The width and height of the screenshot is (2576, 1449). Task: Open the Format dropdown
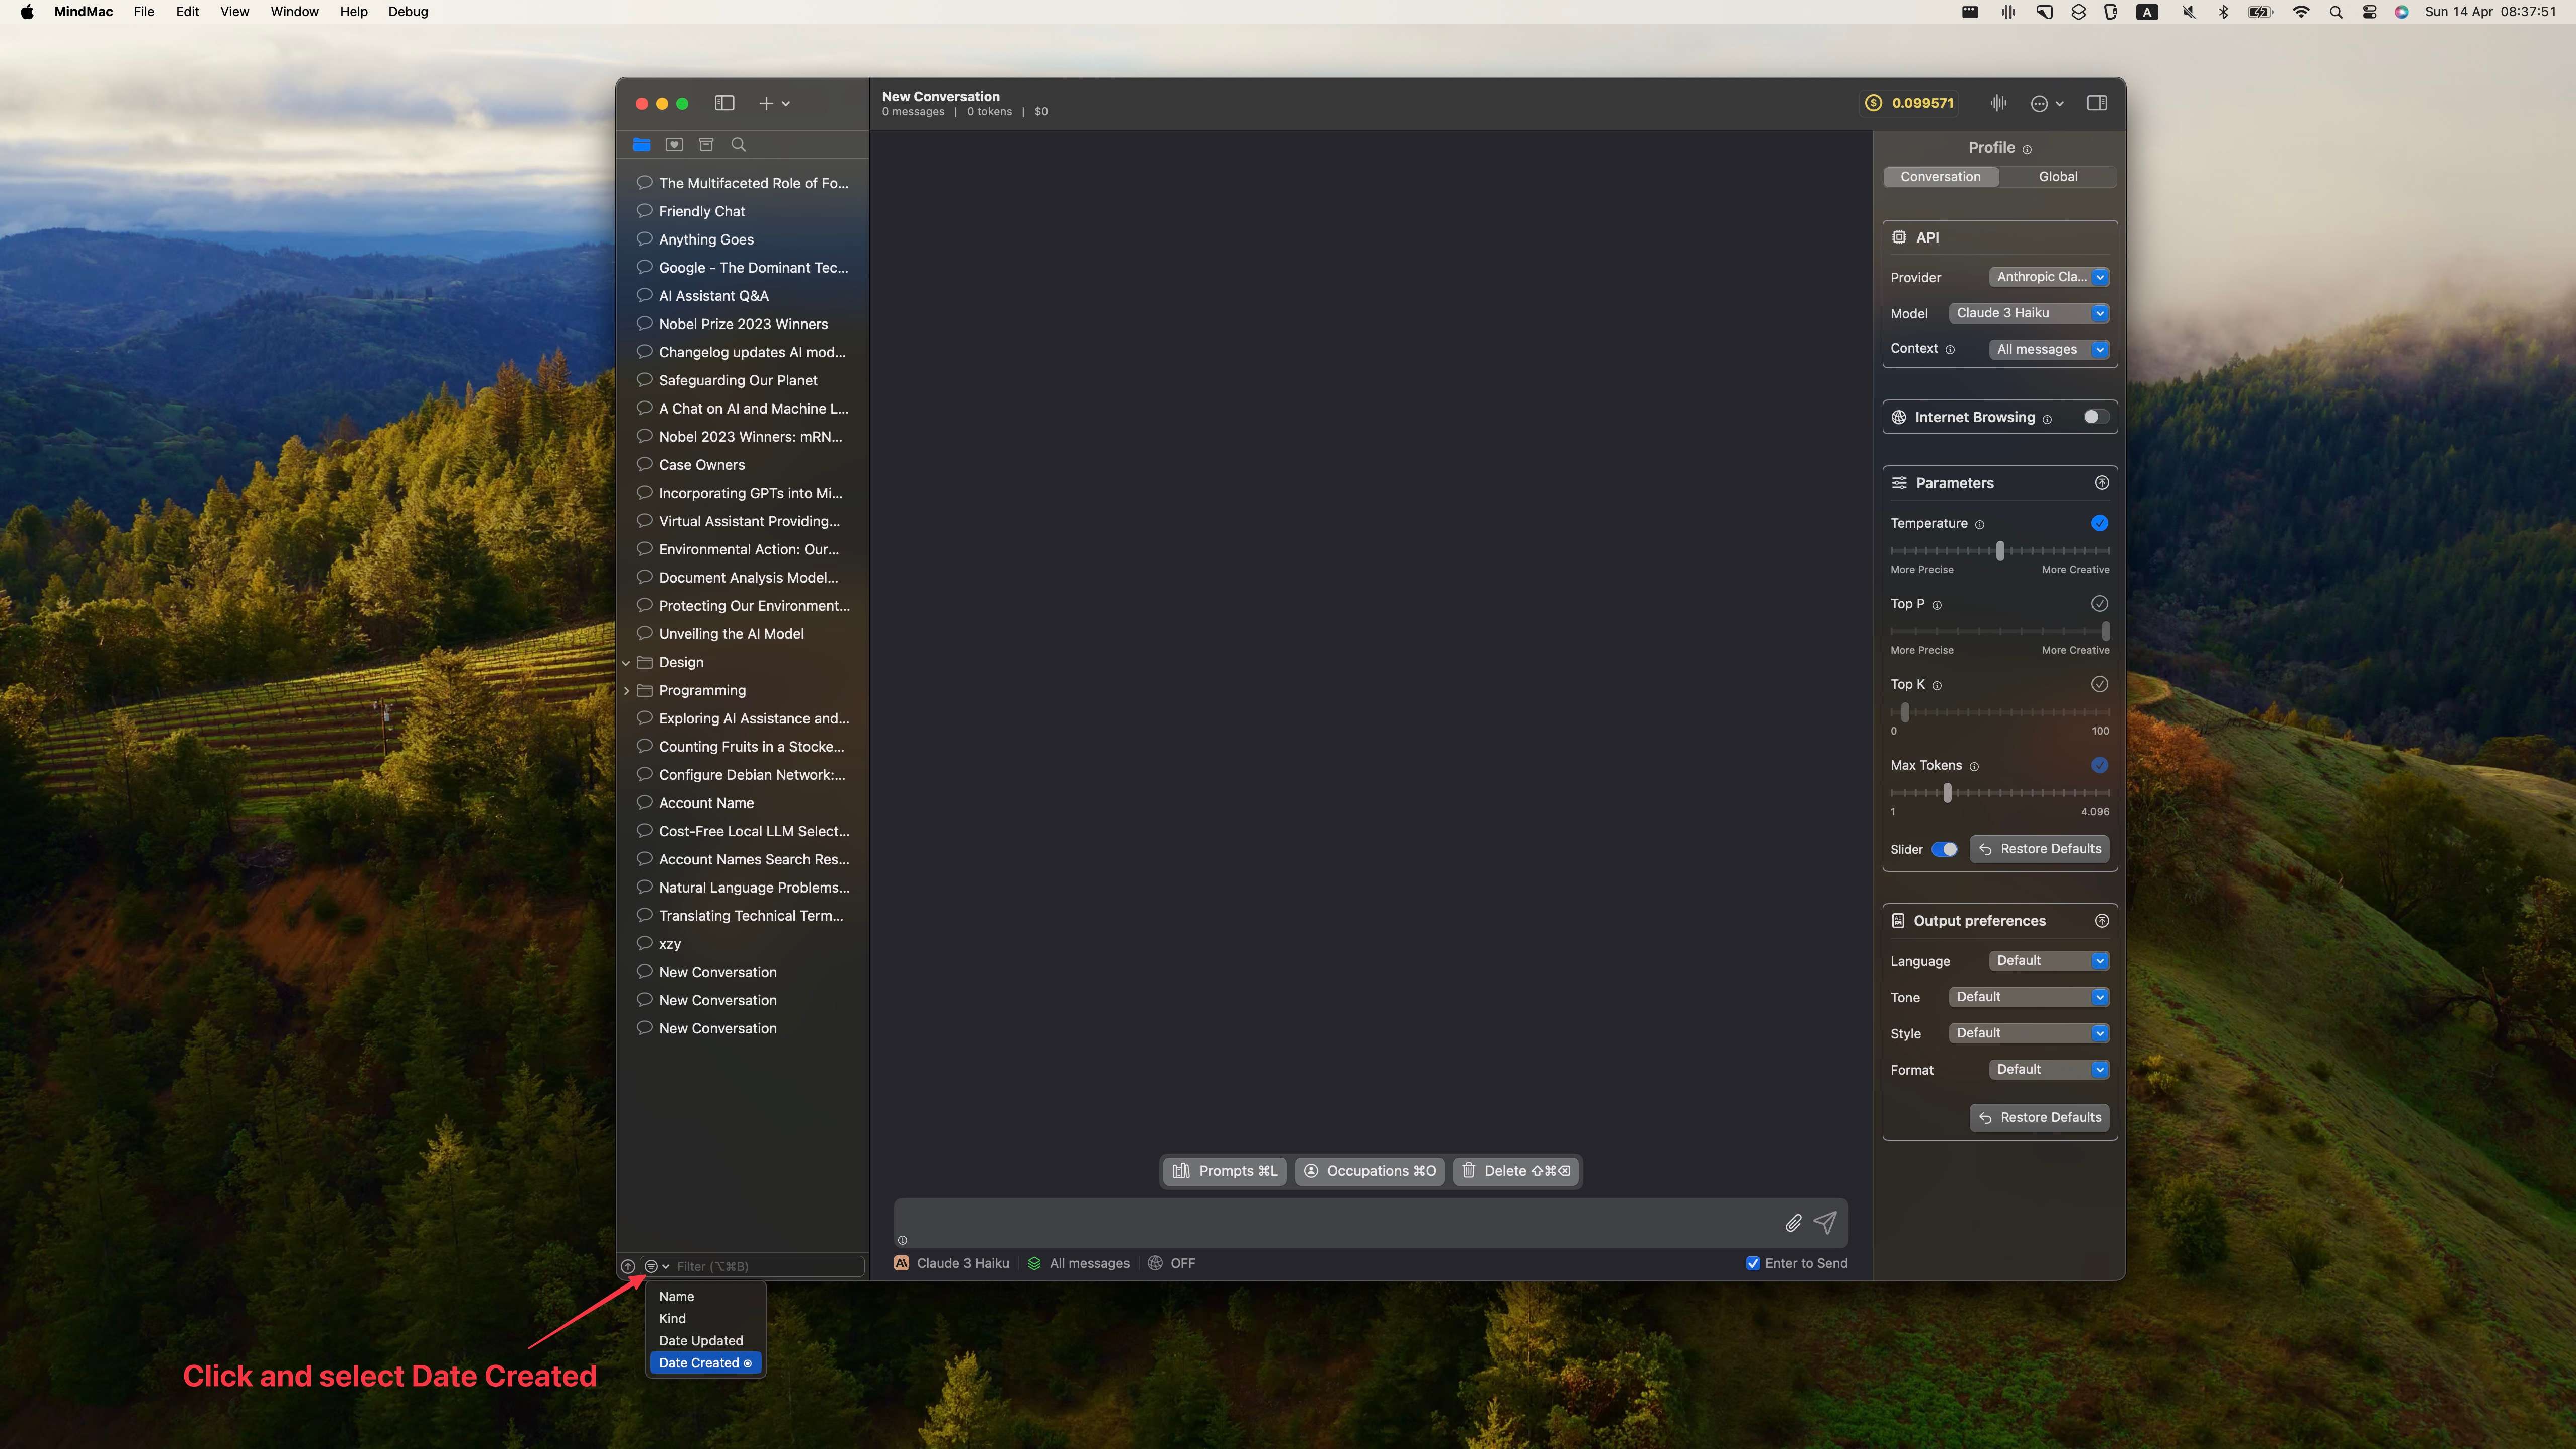pyautogui.click(x=2049, y=1069)
